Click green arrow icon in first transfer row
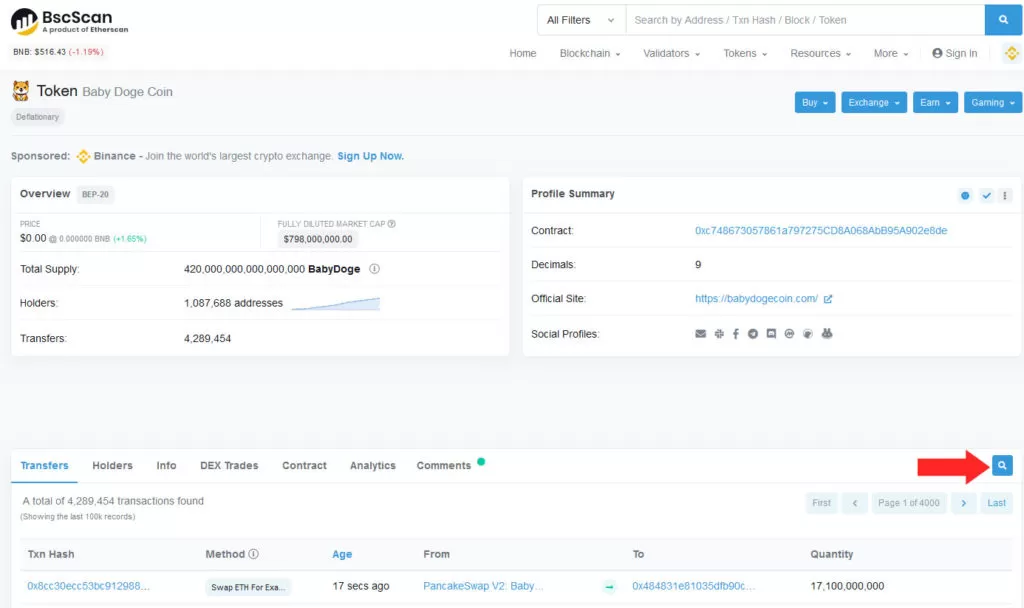The width and height of the screenshot is (1024, 608). (x=609, y=587)
